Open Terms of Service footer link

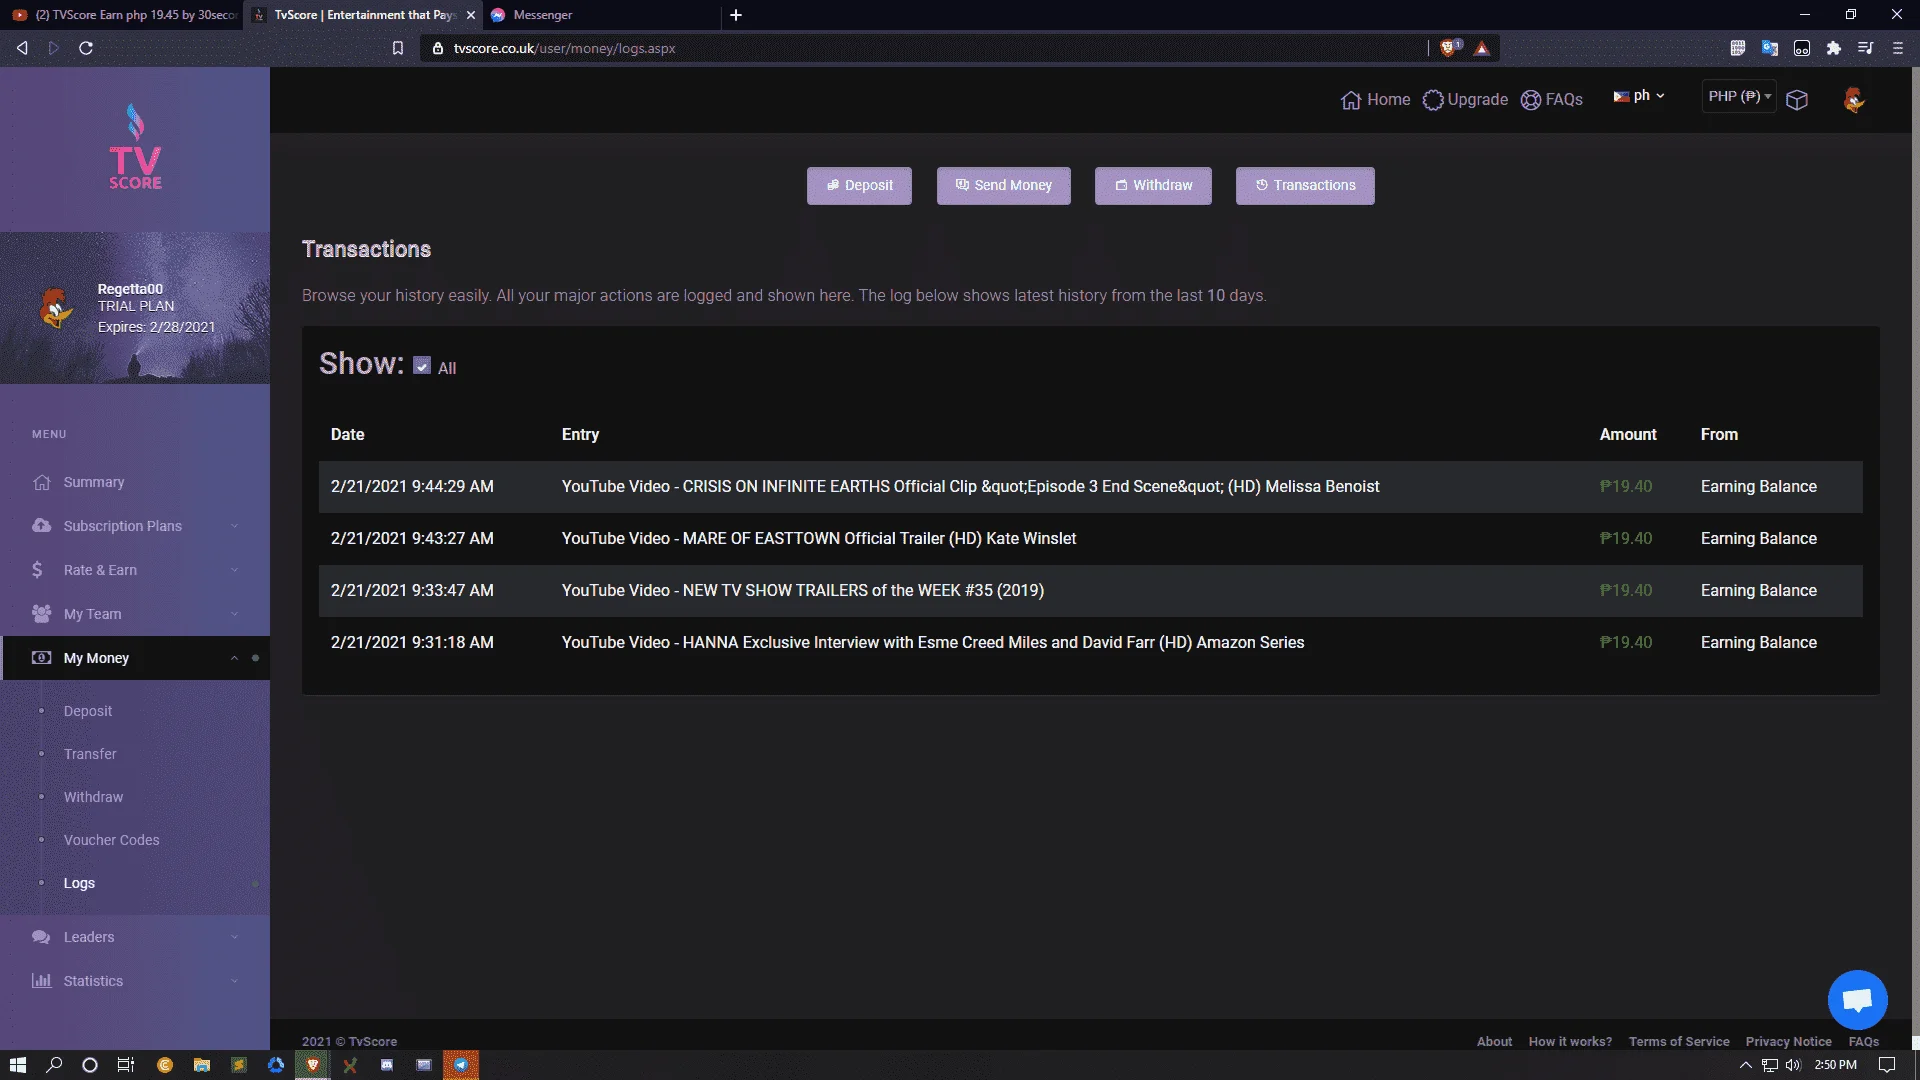click(1679, 1041)
